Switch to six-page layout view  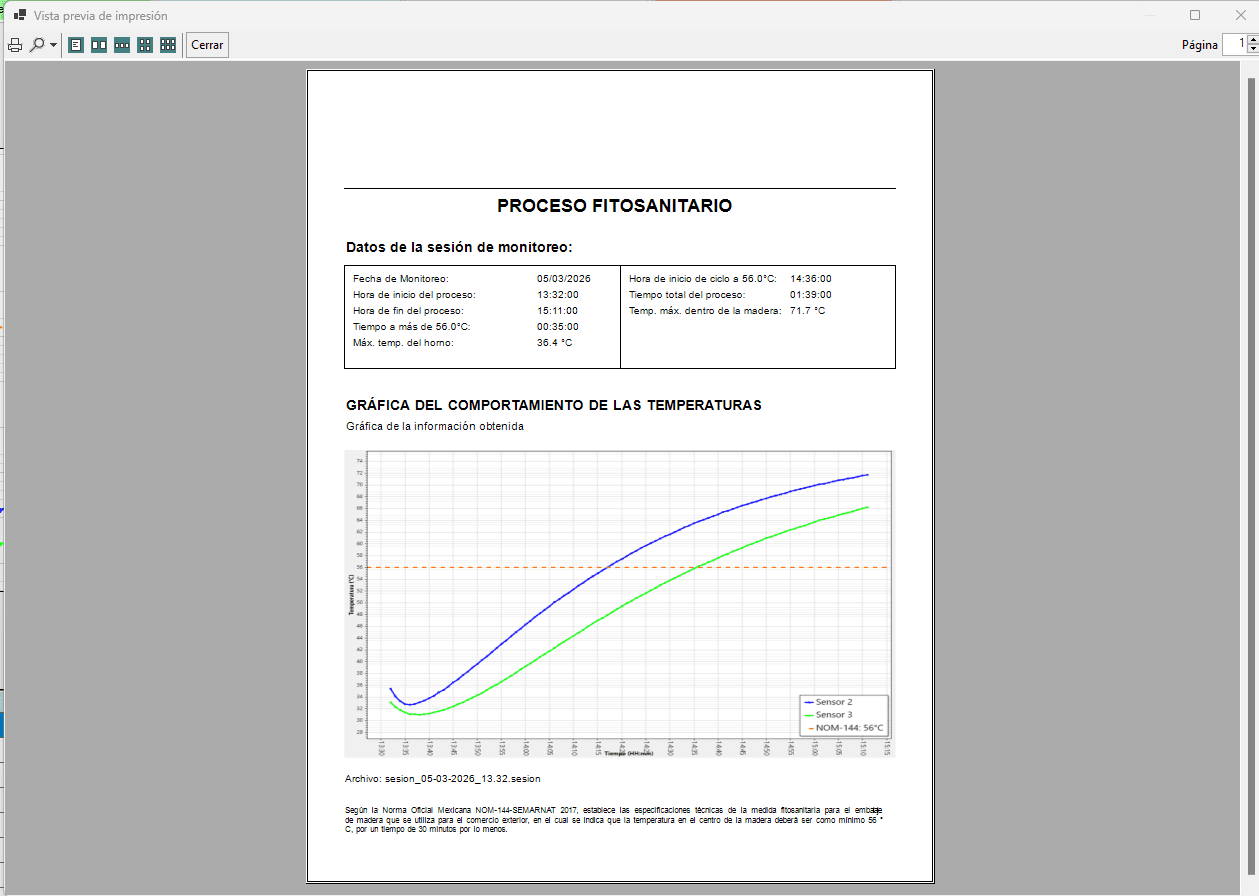tap(168, 45)
